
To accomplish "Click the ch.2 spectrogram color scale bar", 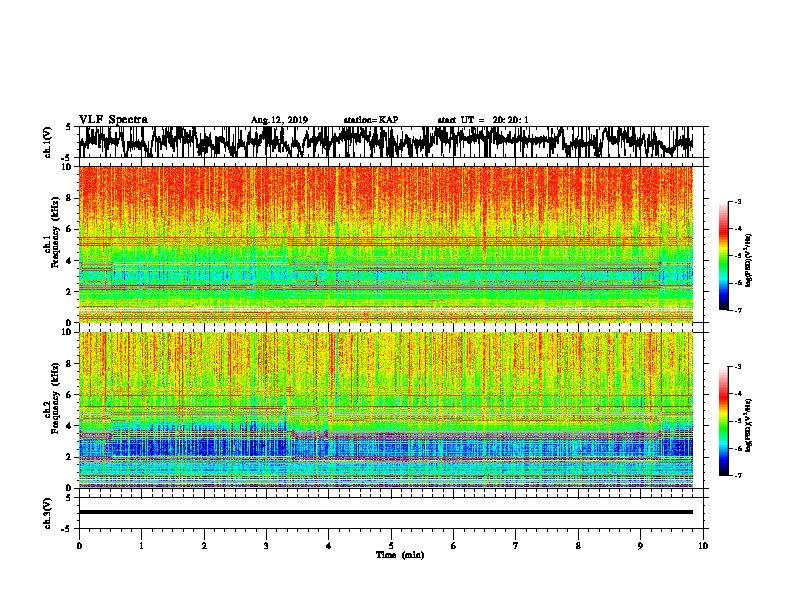I will [x=724, y=421].
